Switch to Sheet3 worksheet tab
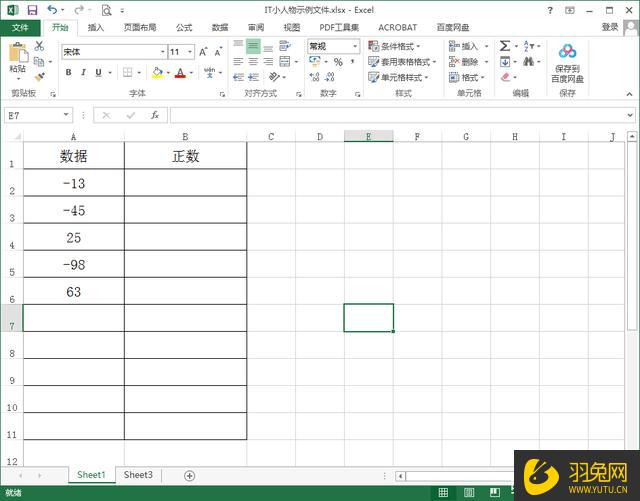The image size is (640, 501). (x=138, y=475)
